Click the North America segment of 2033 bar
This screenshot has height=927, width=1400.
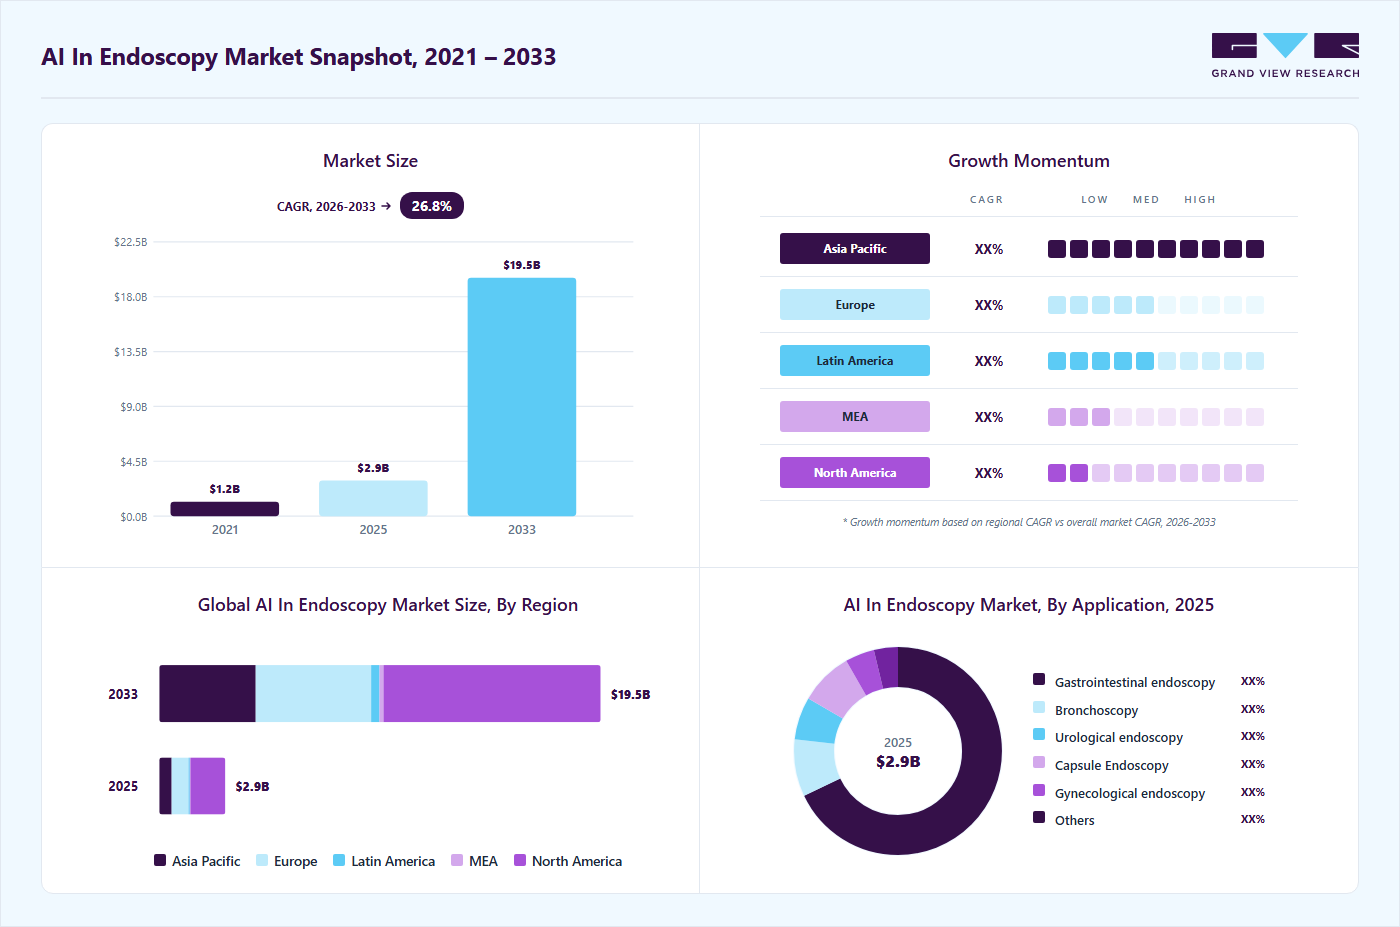[492, 694]
